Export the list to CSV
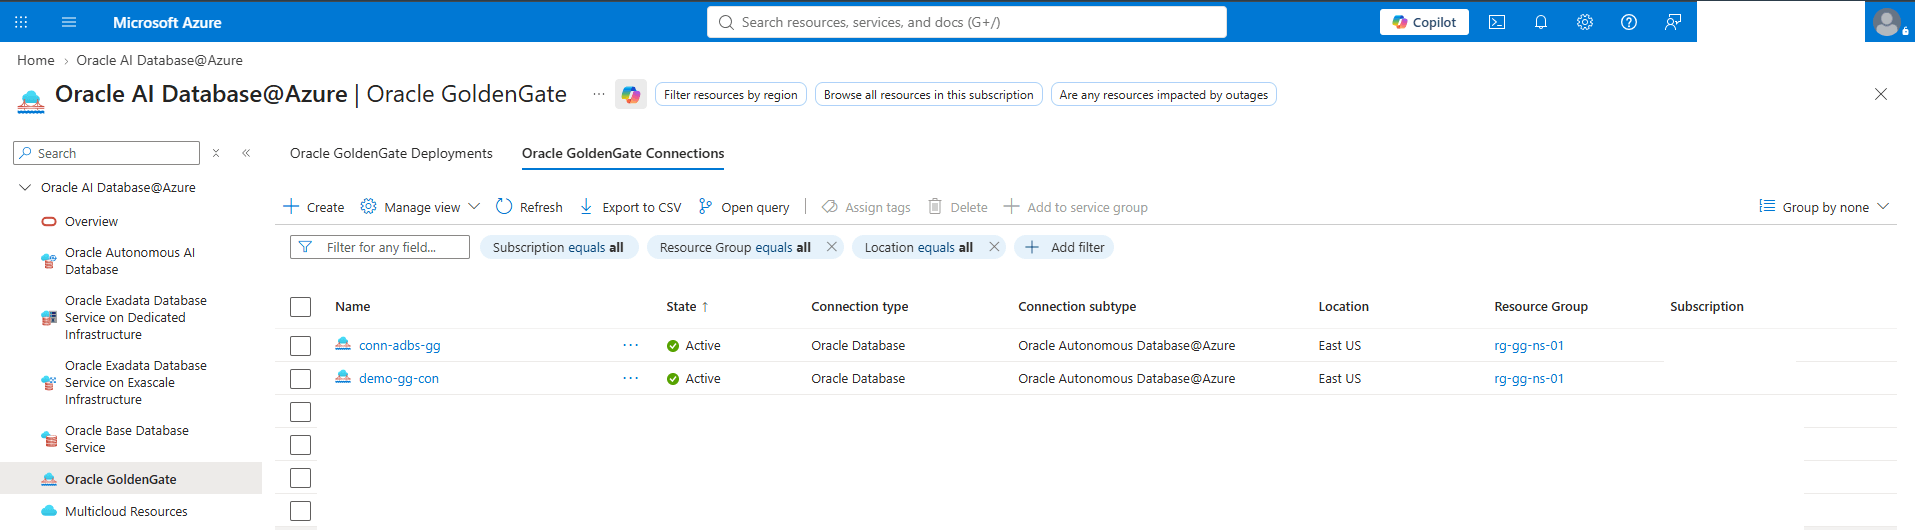 pos(630,207)
